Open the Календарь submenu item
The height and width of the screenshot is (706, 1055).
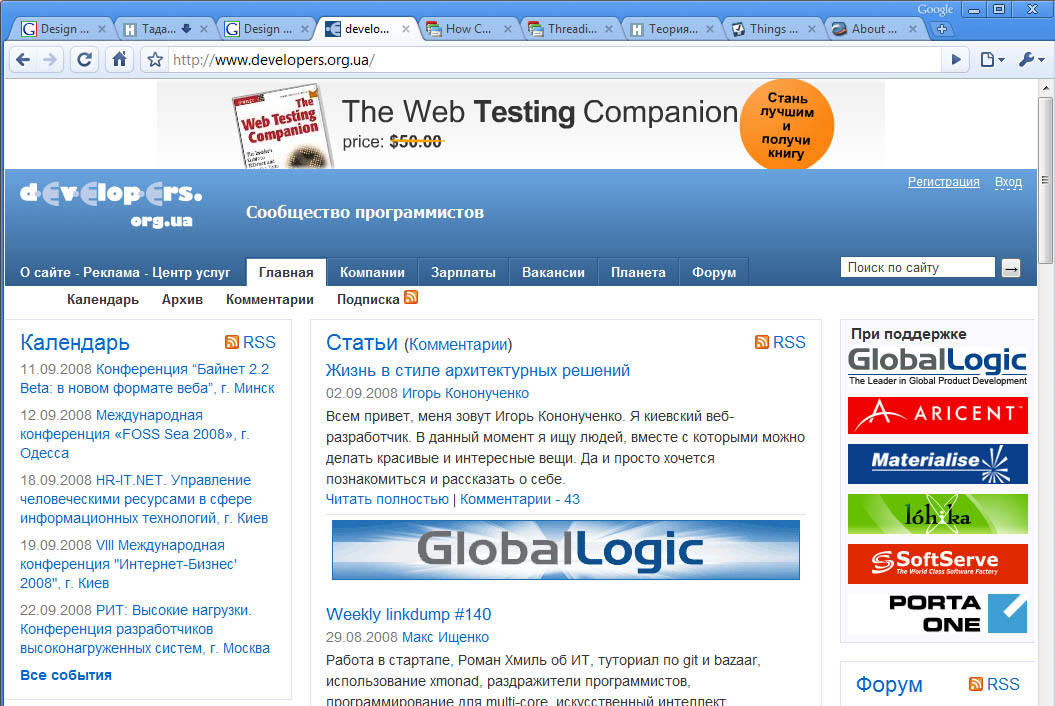point(103,299)
